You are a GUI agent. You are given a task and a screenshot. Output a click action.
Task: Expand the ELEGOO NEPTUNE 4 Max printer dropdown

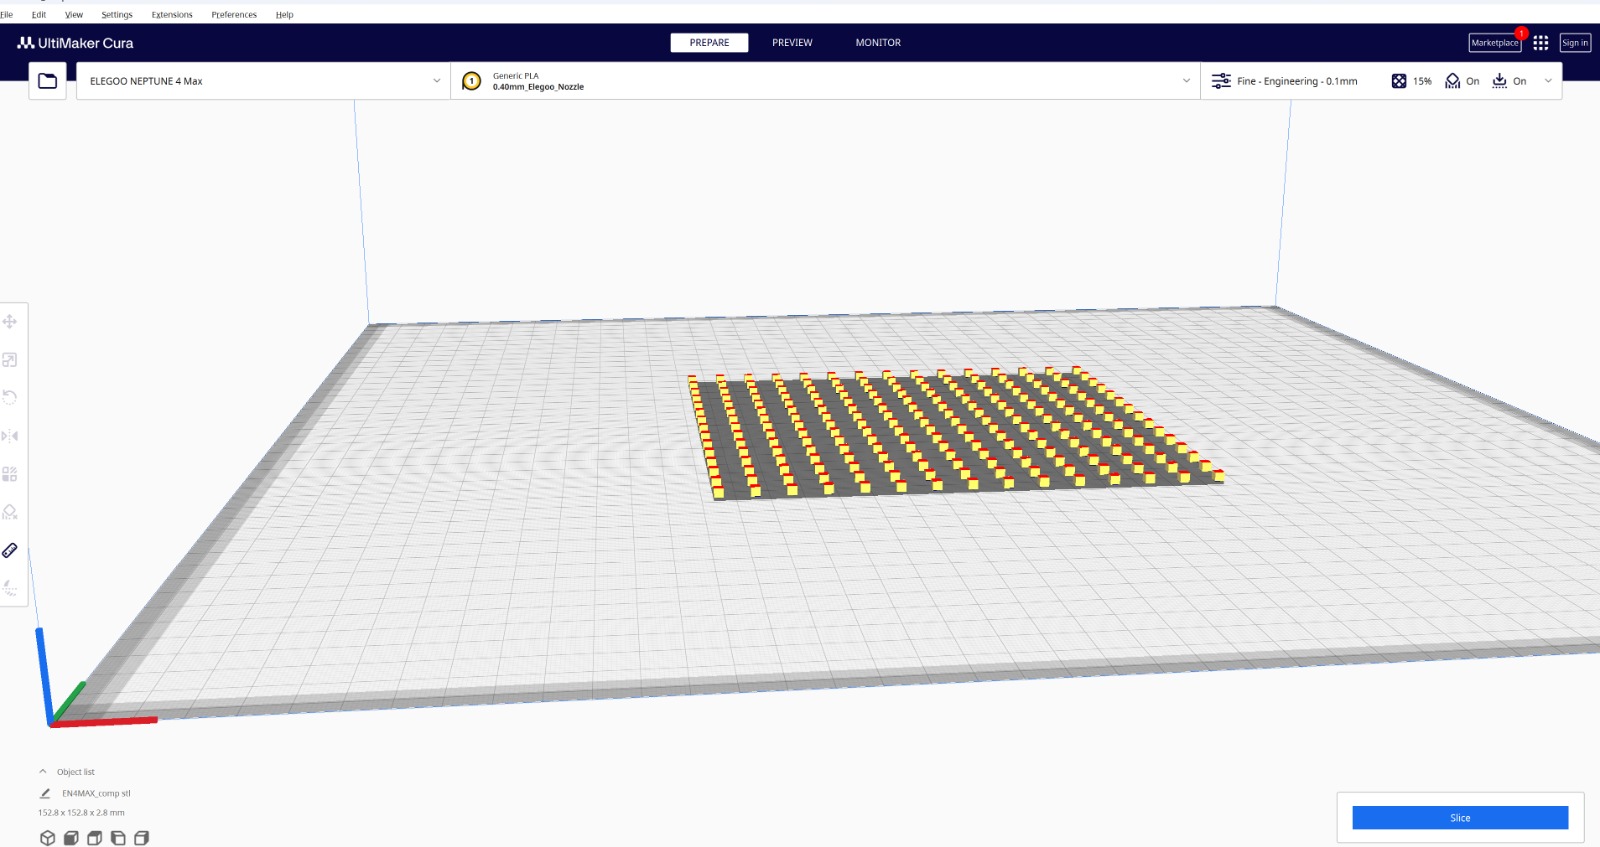[x=263, y=81]
